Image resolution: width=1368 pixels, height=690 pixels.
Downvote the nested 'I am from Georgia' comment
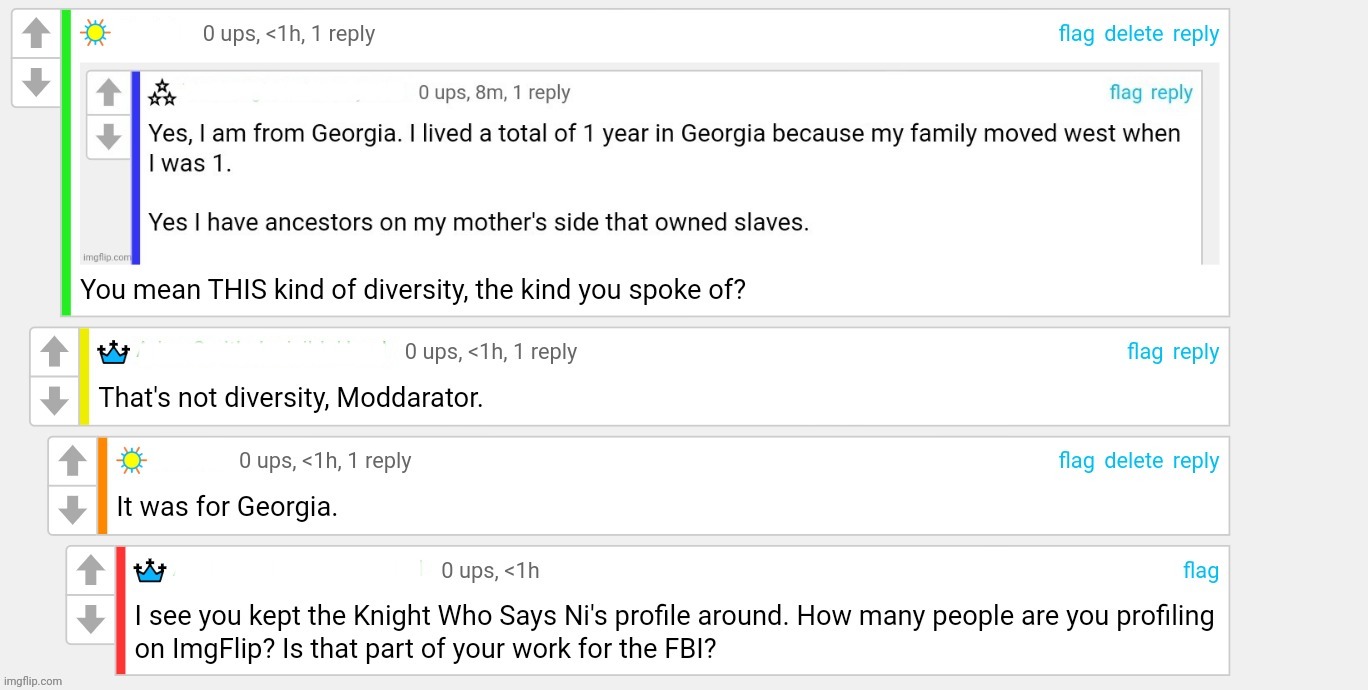(x=109, y=135)
